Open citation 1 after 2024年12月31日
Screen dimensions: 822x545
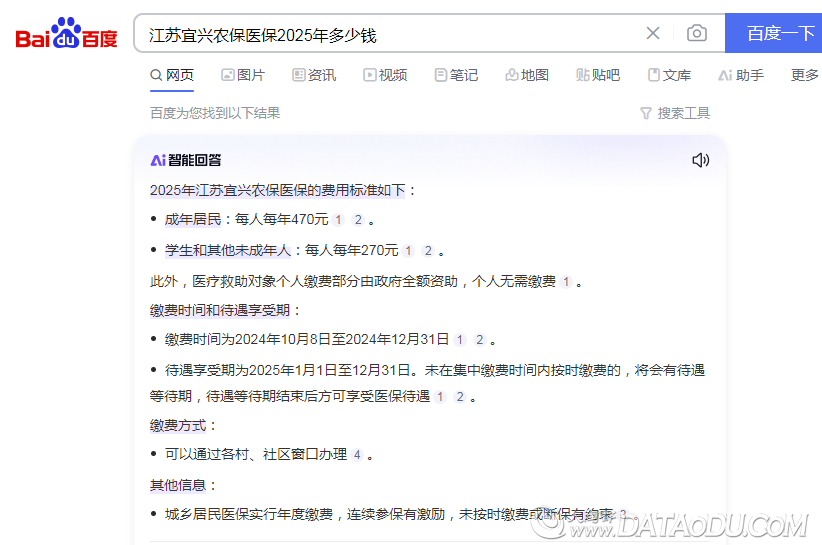460,340
